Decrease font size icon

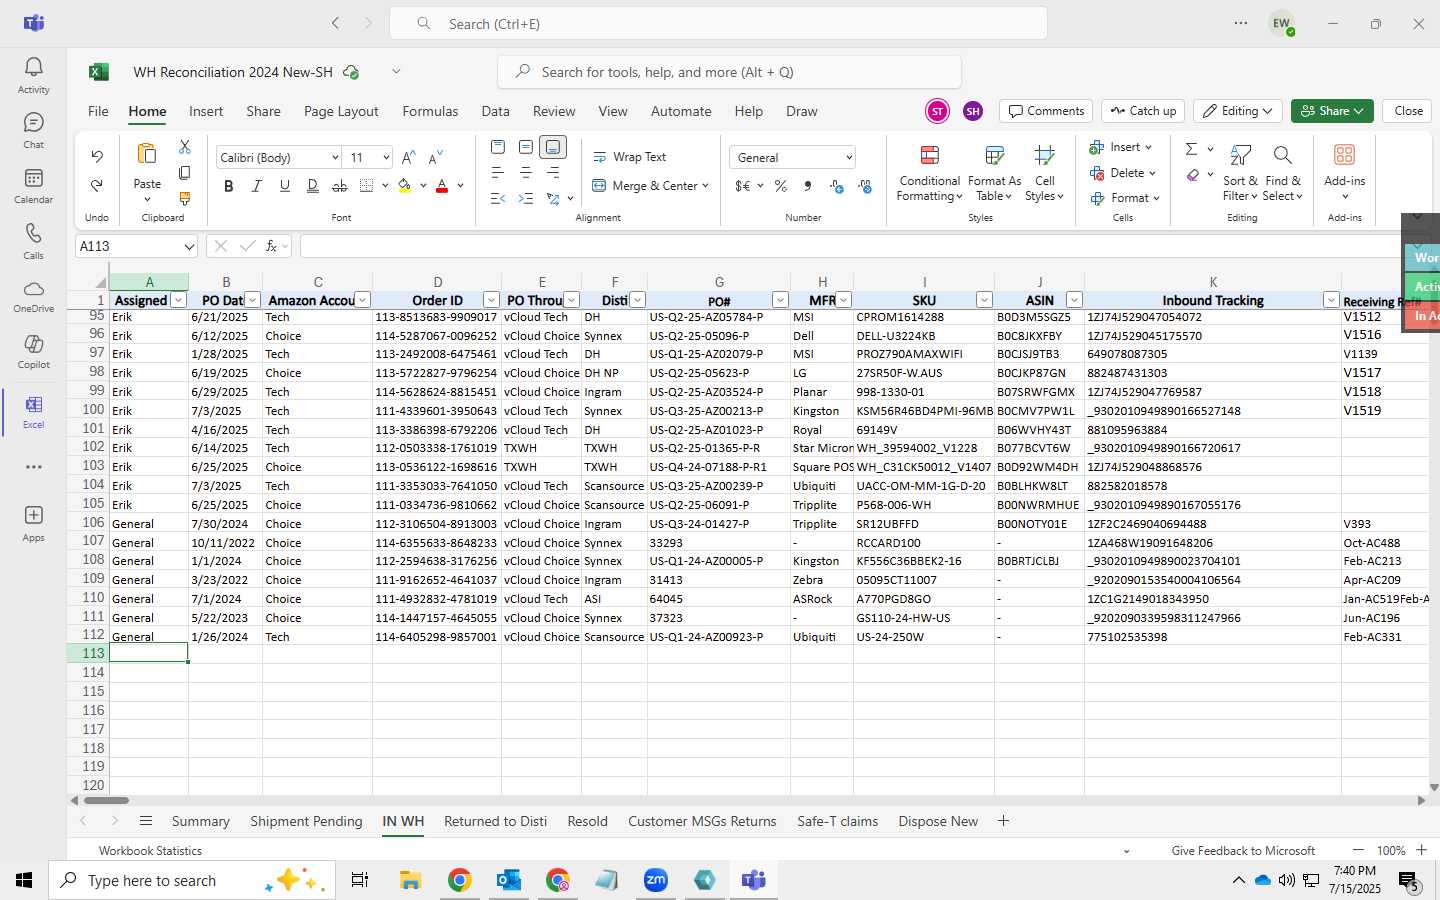(435, 157)
